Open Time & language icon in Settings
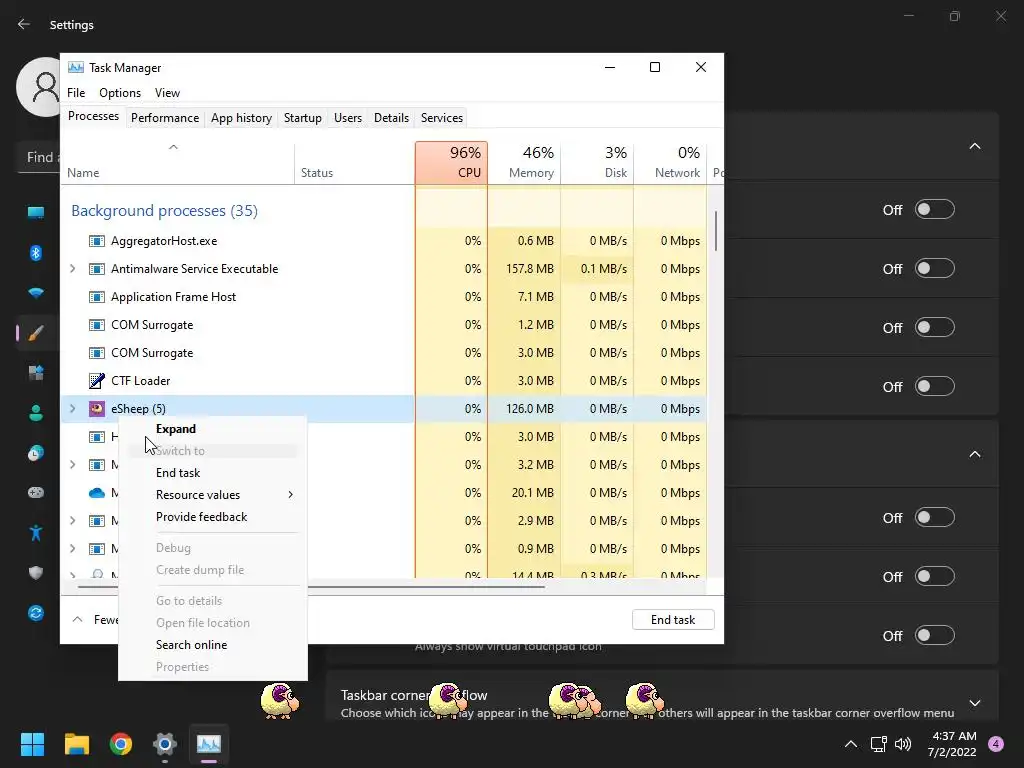Screen dimensions: 1024x768 pos(36,453)
